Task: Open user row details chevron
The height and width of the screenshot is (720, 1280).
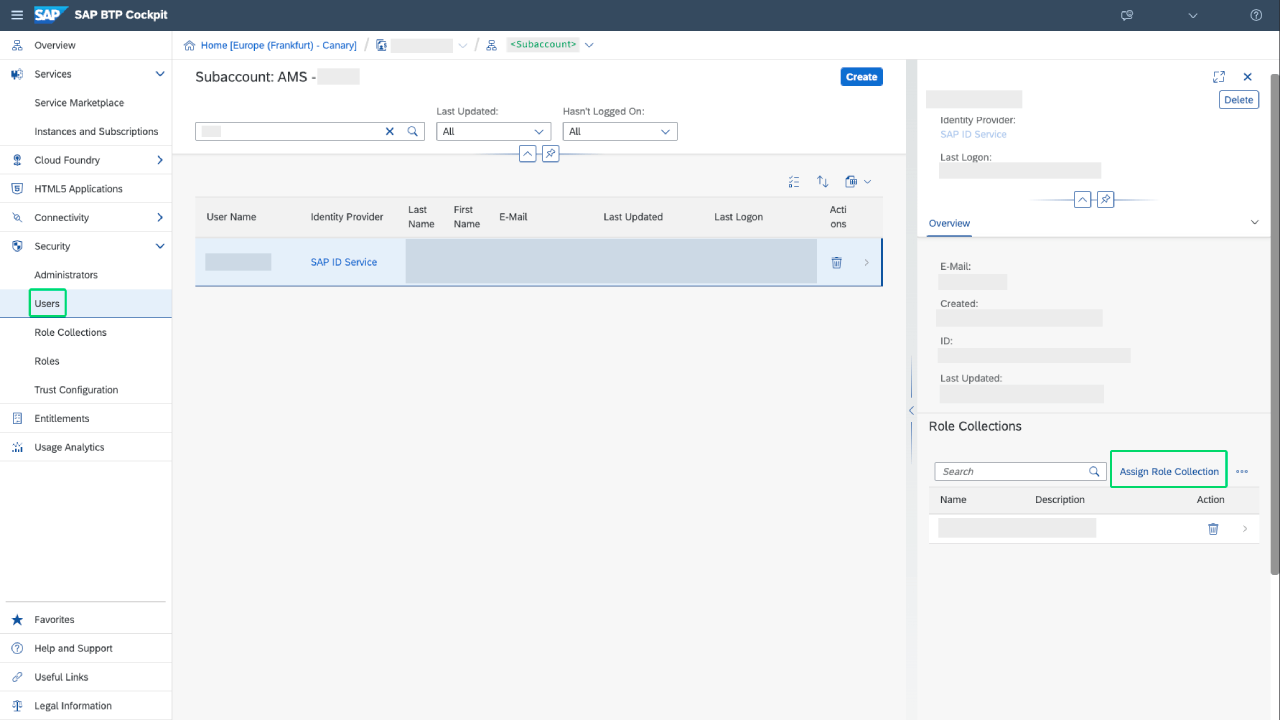Action: pyautogui.click(x=866, y=262)
